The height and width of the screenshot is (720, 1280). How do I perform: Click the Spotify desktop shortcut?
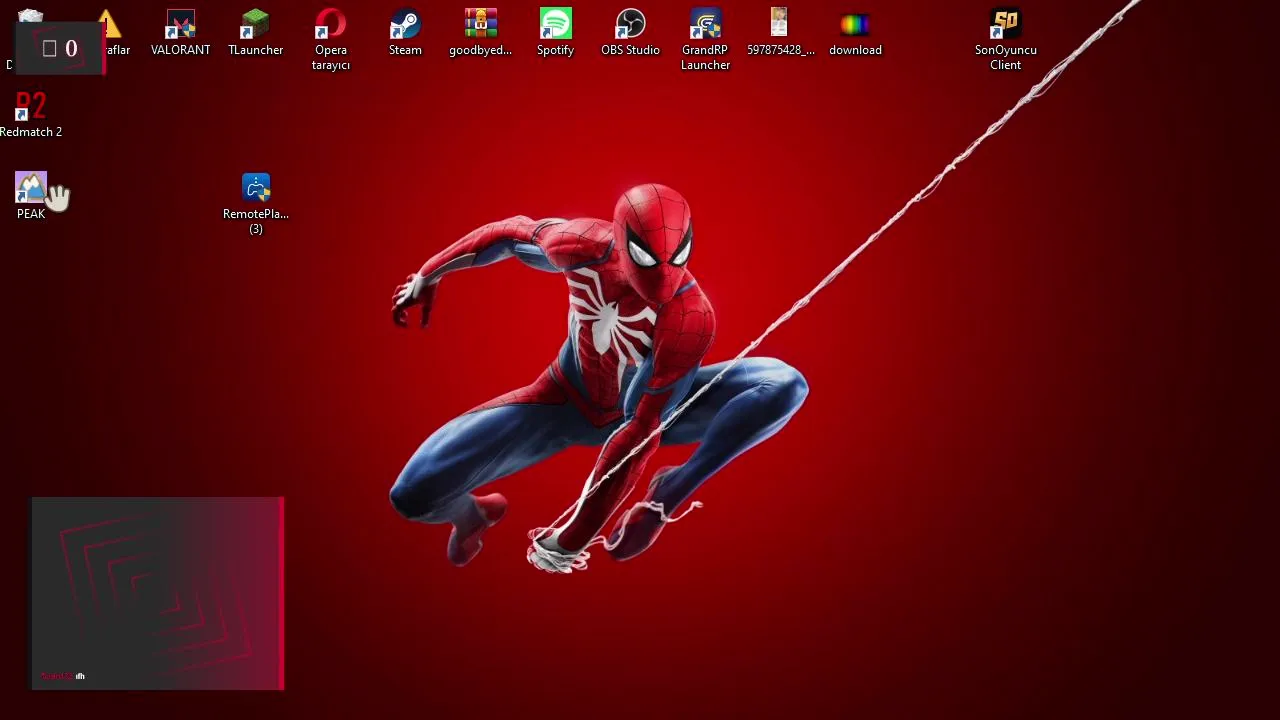[x=556, y=32]
